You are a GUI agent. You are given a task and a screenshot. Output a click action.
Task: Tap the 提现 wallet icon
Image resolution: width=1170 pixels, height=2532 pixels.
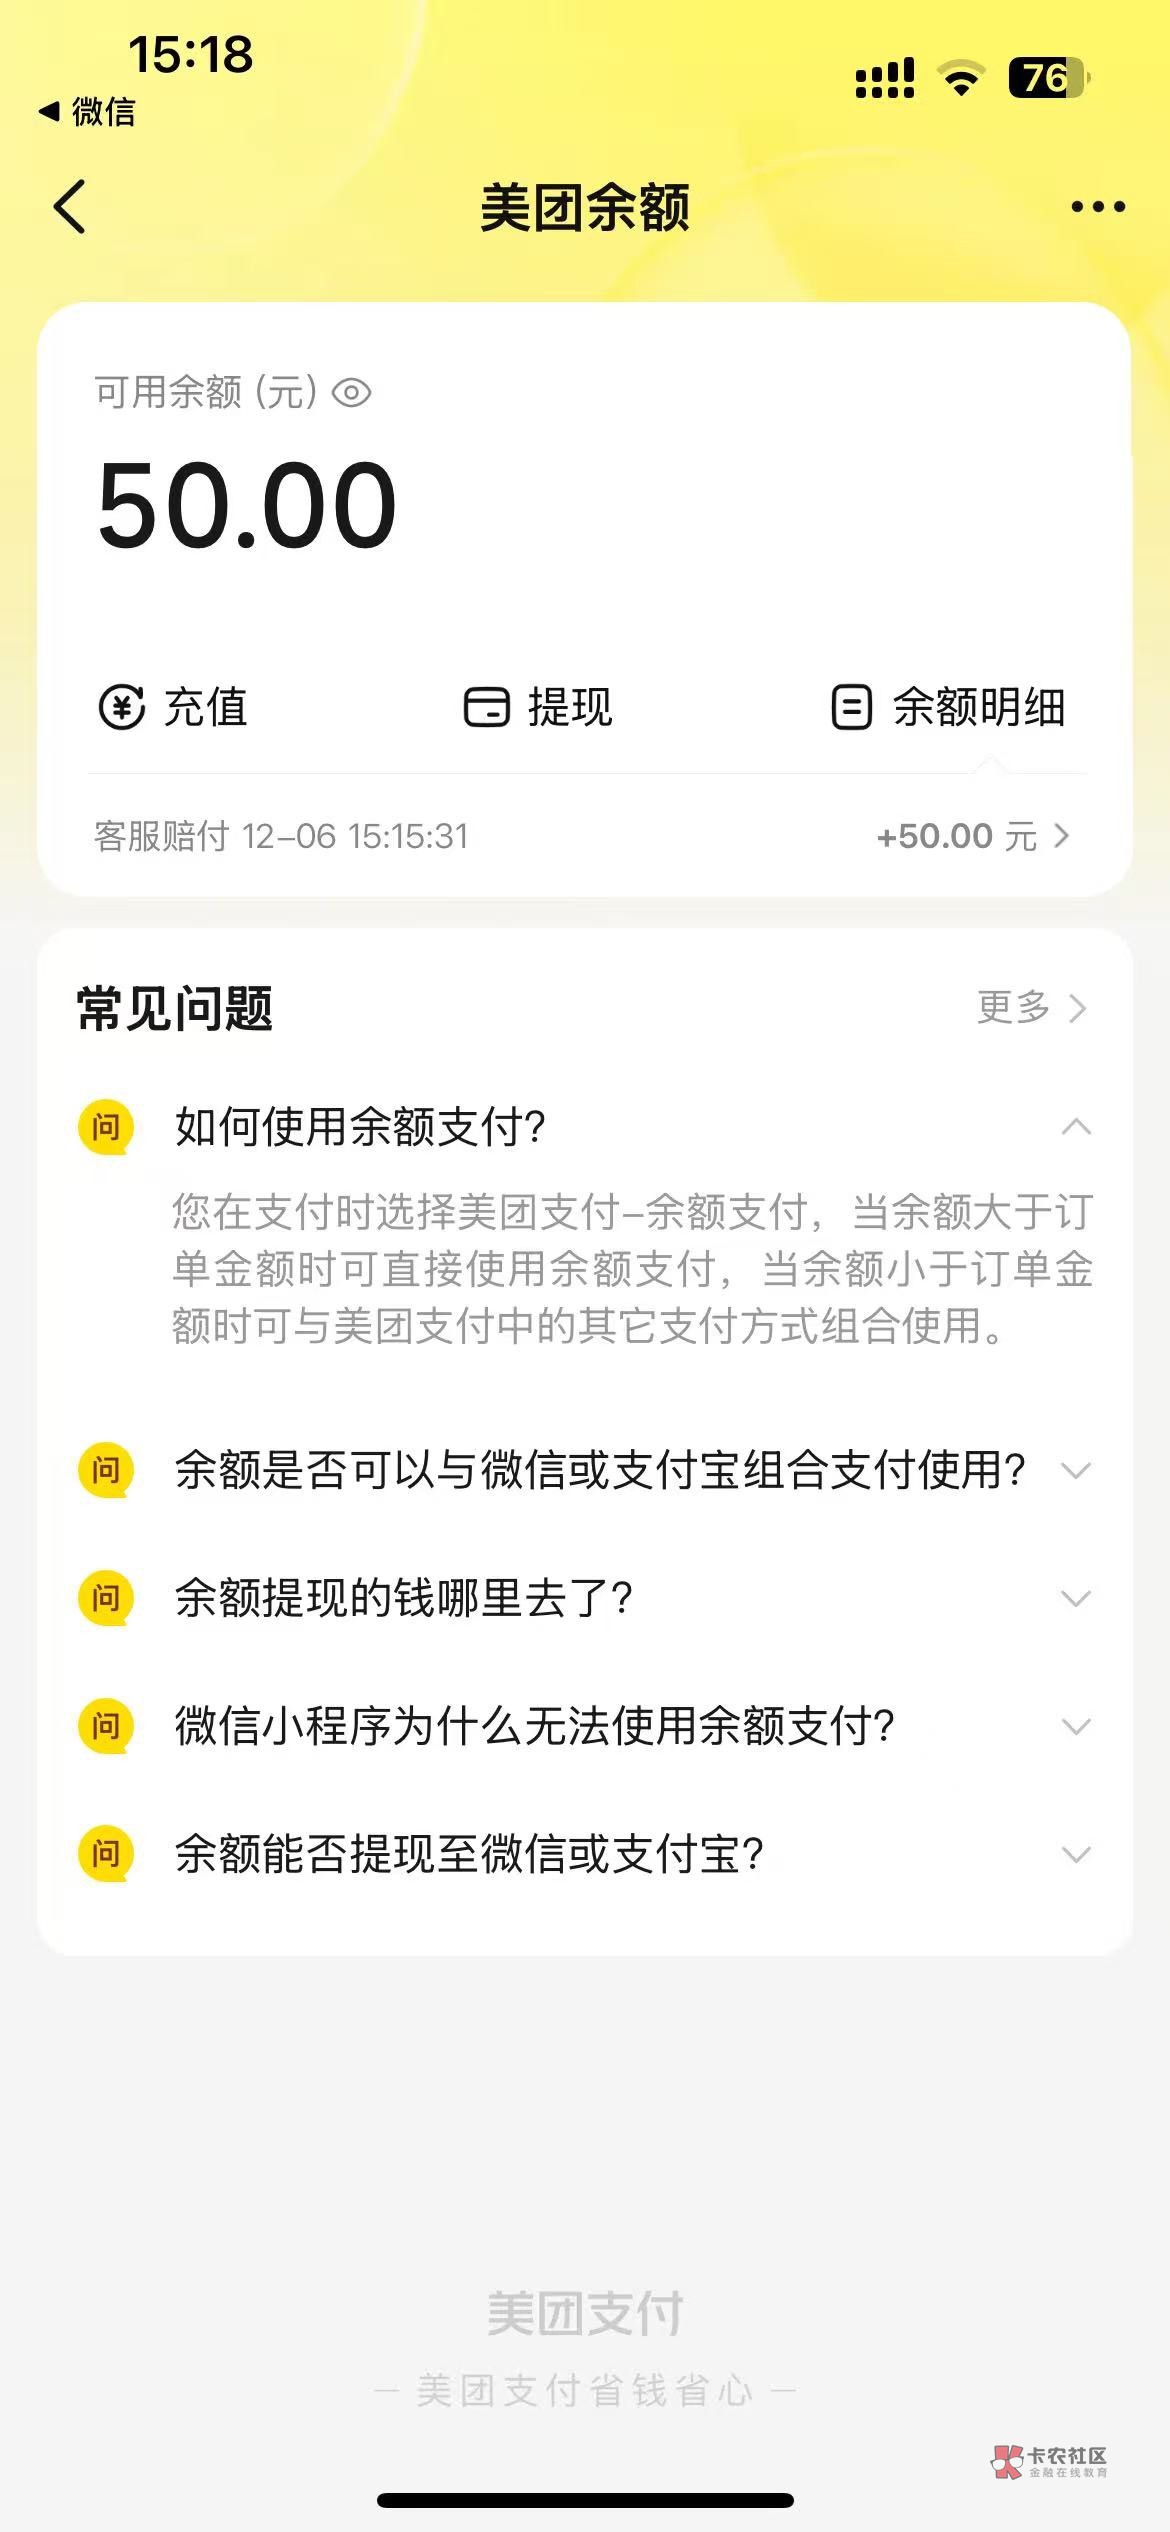click(x=487, y=707)
